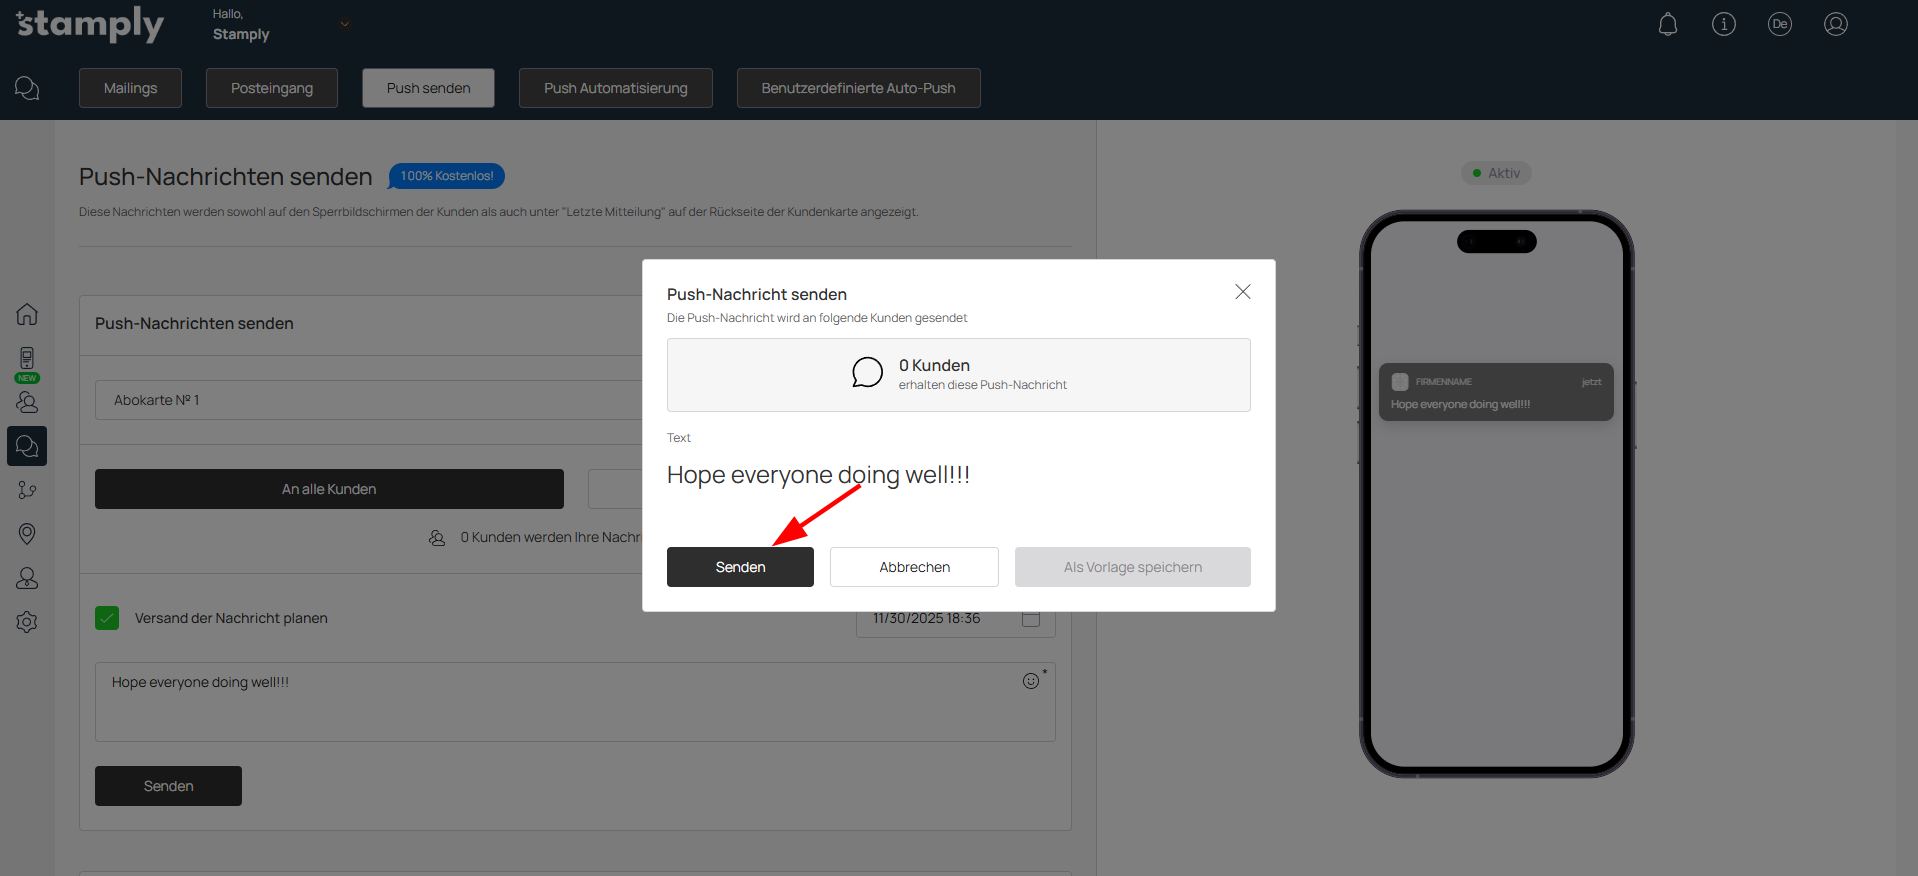Uncheck Versand der Nachricht planen checkbox
Screen dimensions: 1918x876
point(107,618)
